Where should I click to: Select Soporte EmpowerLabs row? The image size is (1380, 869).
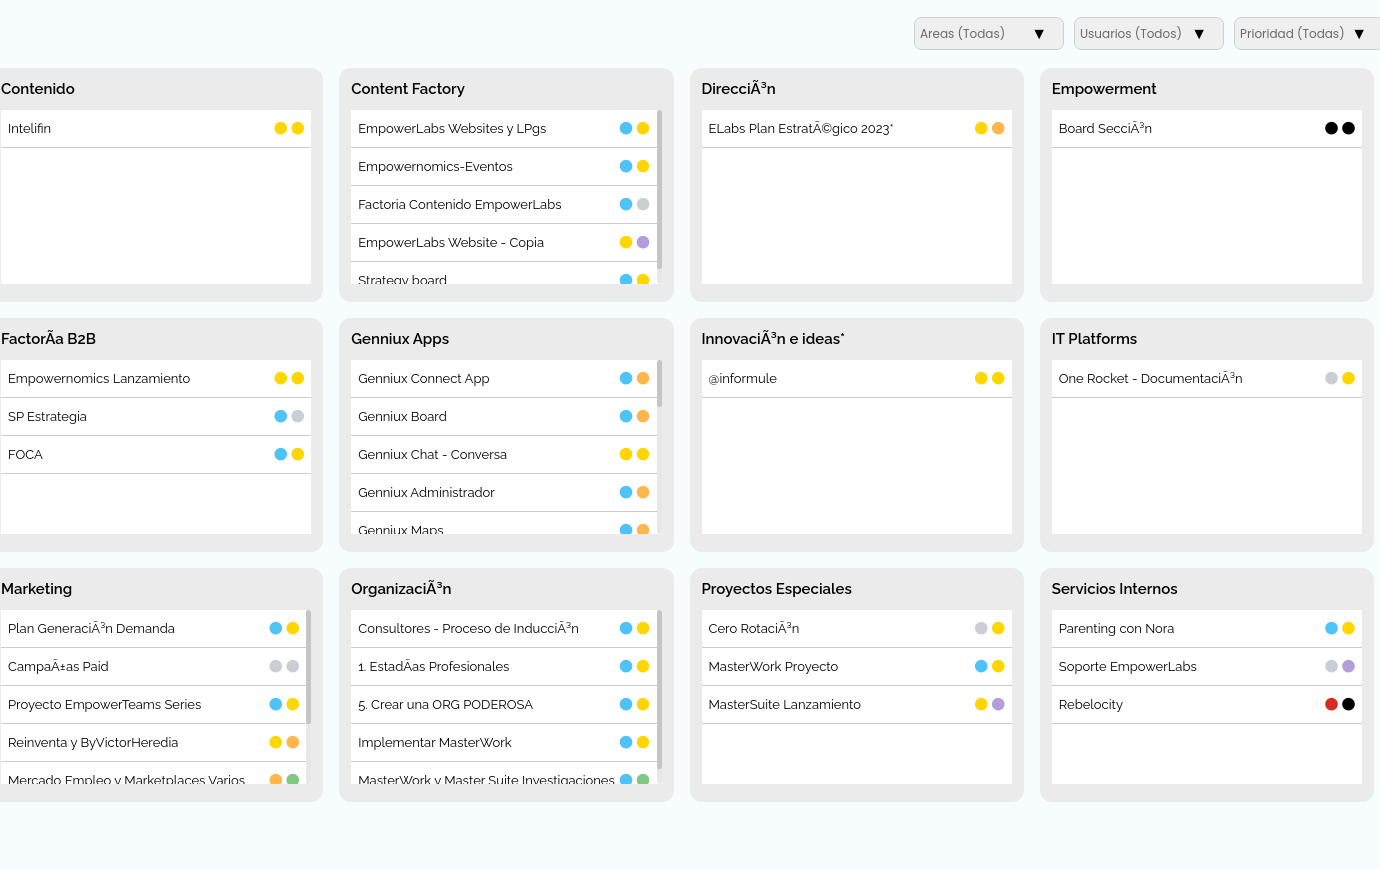[x=1207, y=666]
